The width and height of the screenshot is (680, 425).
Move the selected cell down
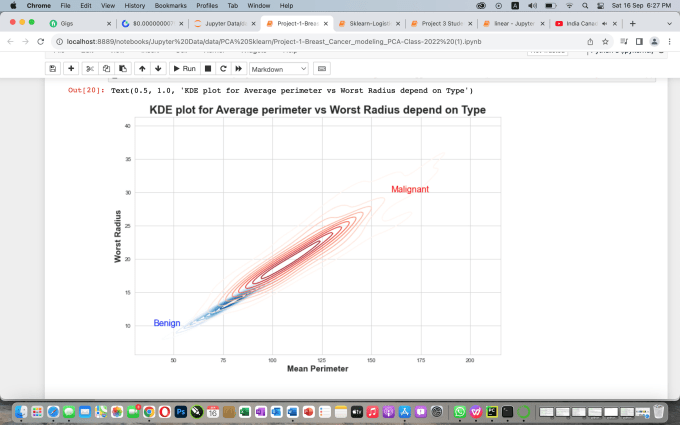[x=158, y=69]
